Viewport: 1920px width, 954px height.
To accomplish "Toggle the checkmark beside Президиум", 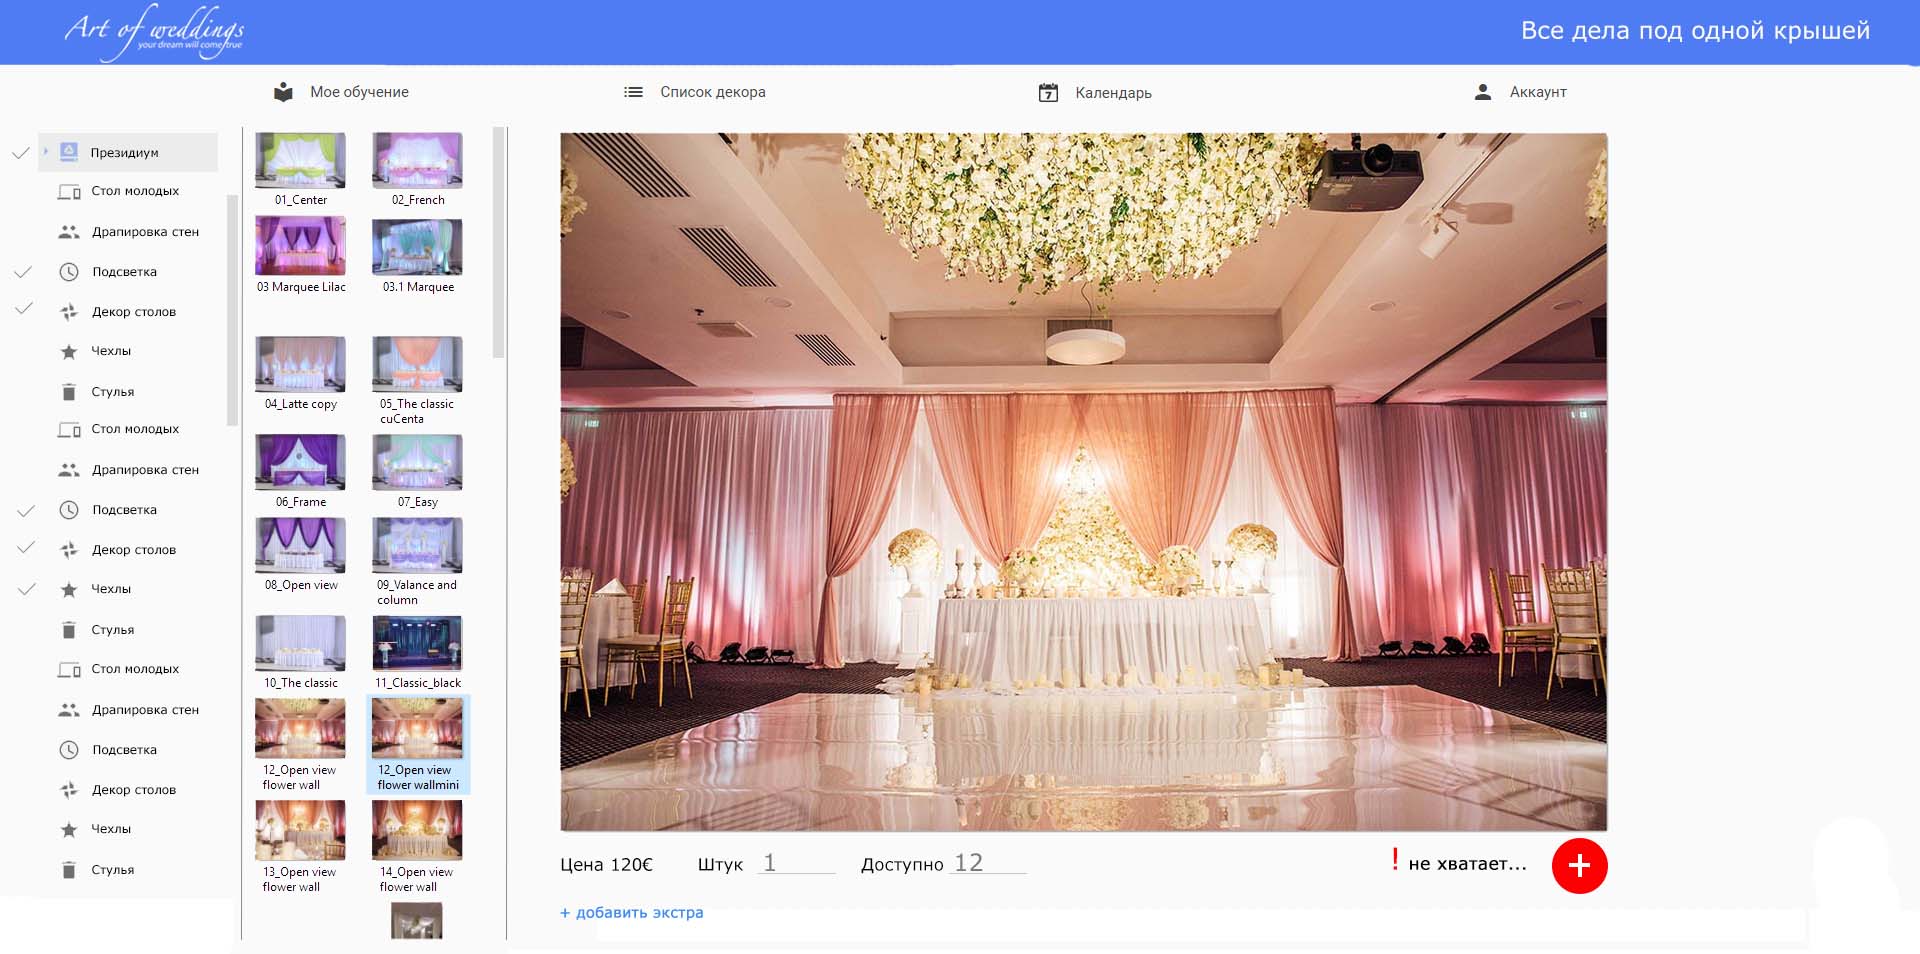I will point(20,153).
